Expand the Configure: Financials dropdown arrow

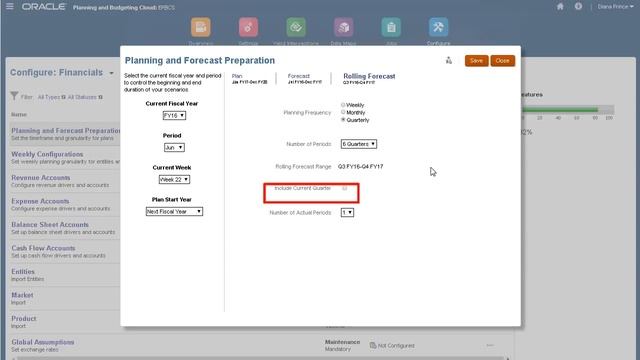(x=111, y=73)
